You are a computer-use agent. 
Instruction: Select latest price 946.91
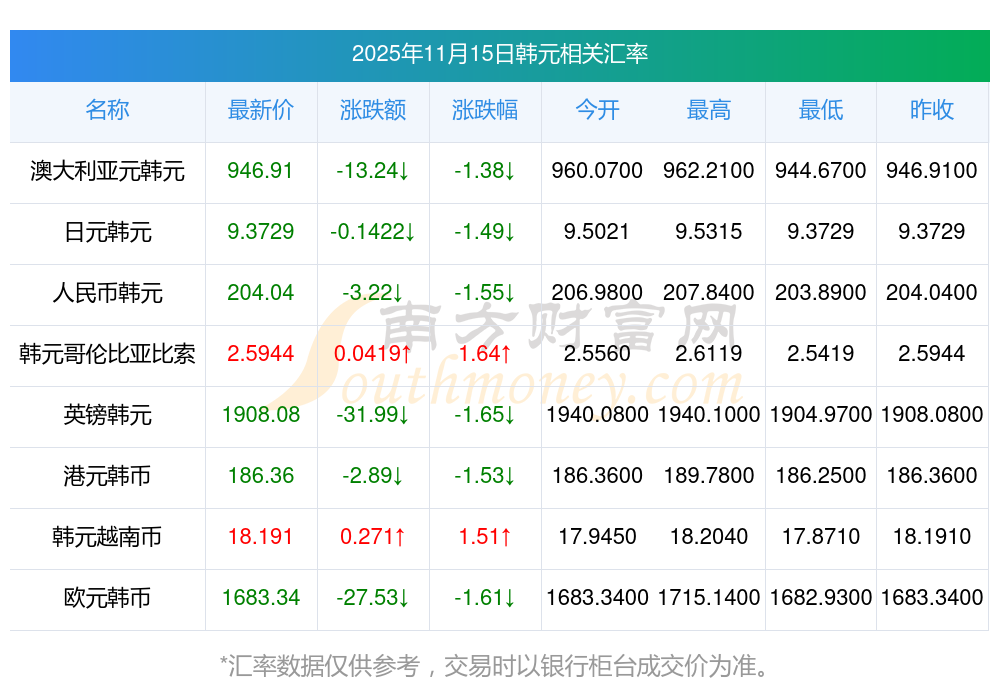coord(260,170)
